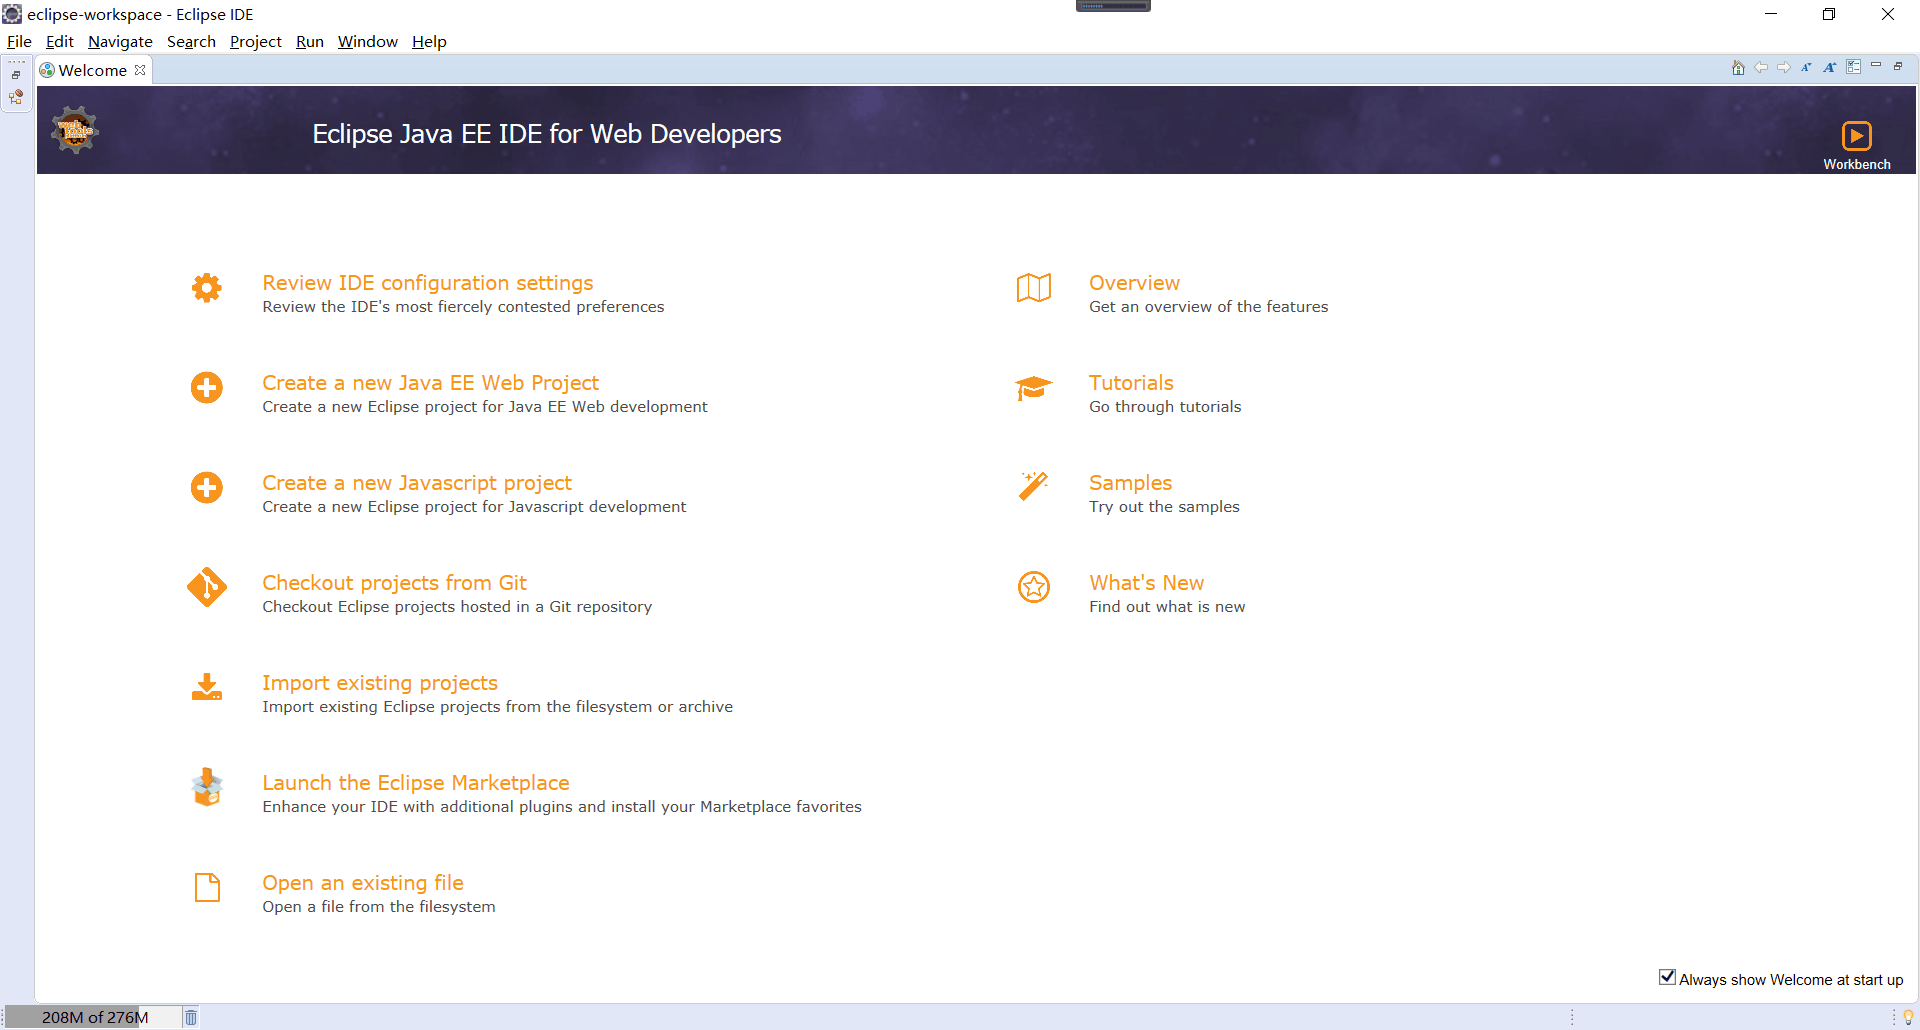Click the star icon for What's New
1920x1030 pixels.
(1034, 587)
